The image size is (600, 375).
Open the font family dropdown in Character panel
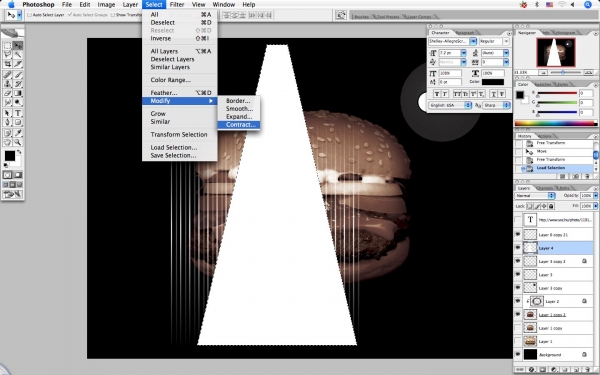click(x=473, y=41)
